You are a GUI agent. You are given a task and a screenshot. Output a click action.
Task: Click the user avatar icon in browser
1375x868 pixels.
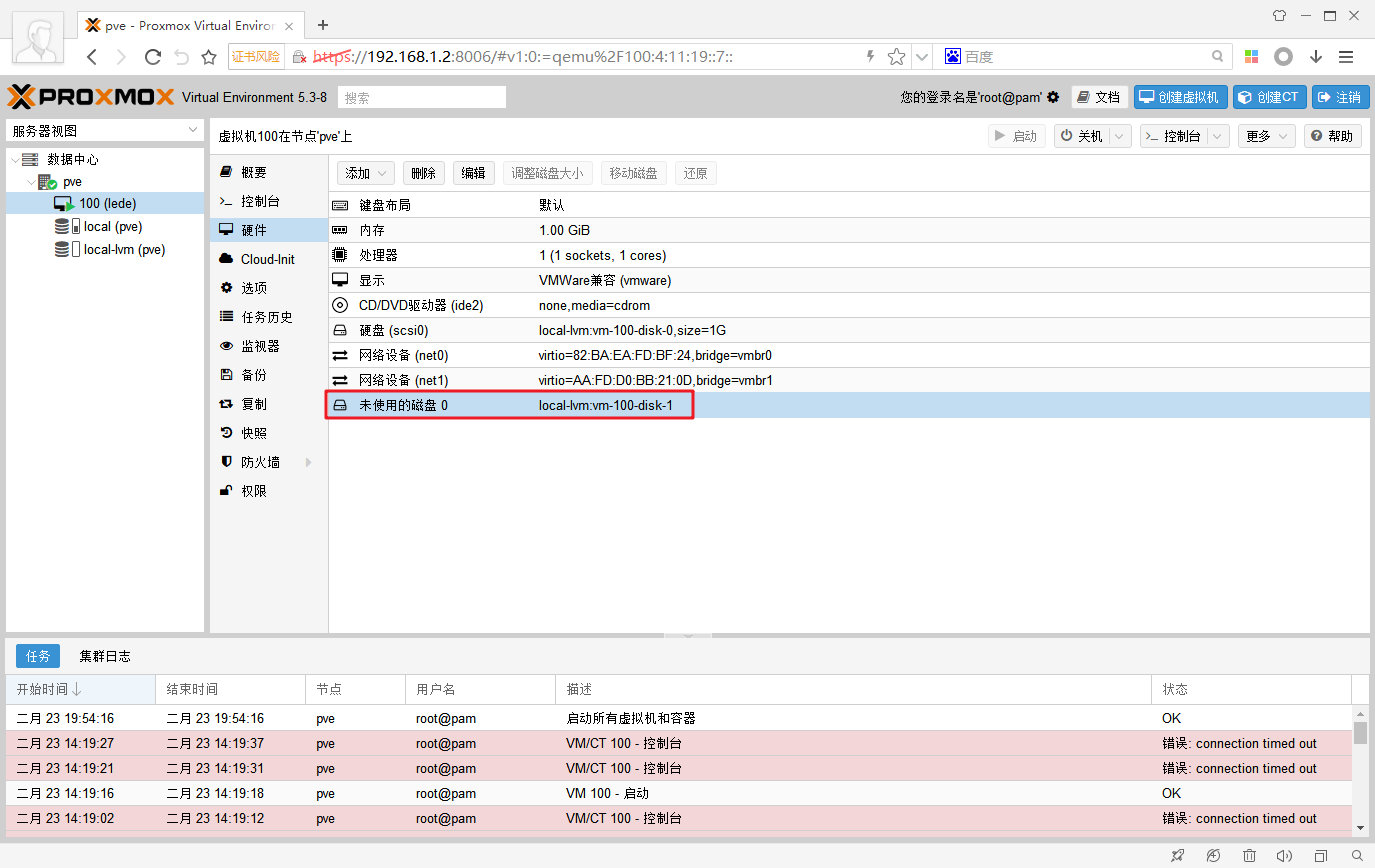click(40, 40)
